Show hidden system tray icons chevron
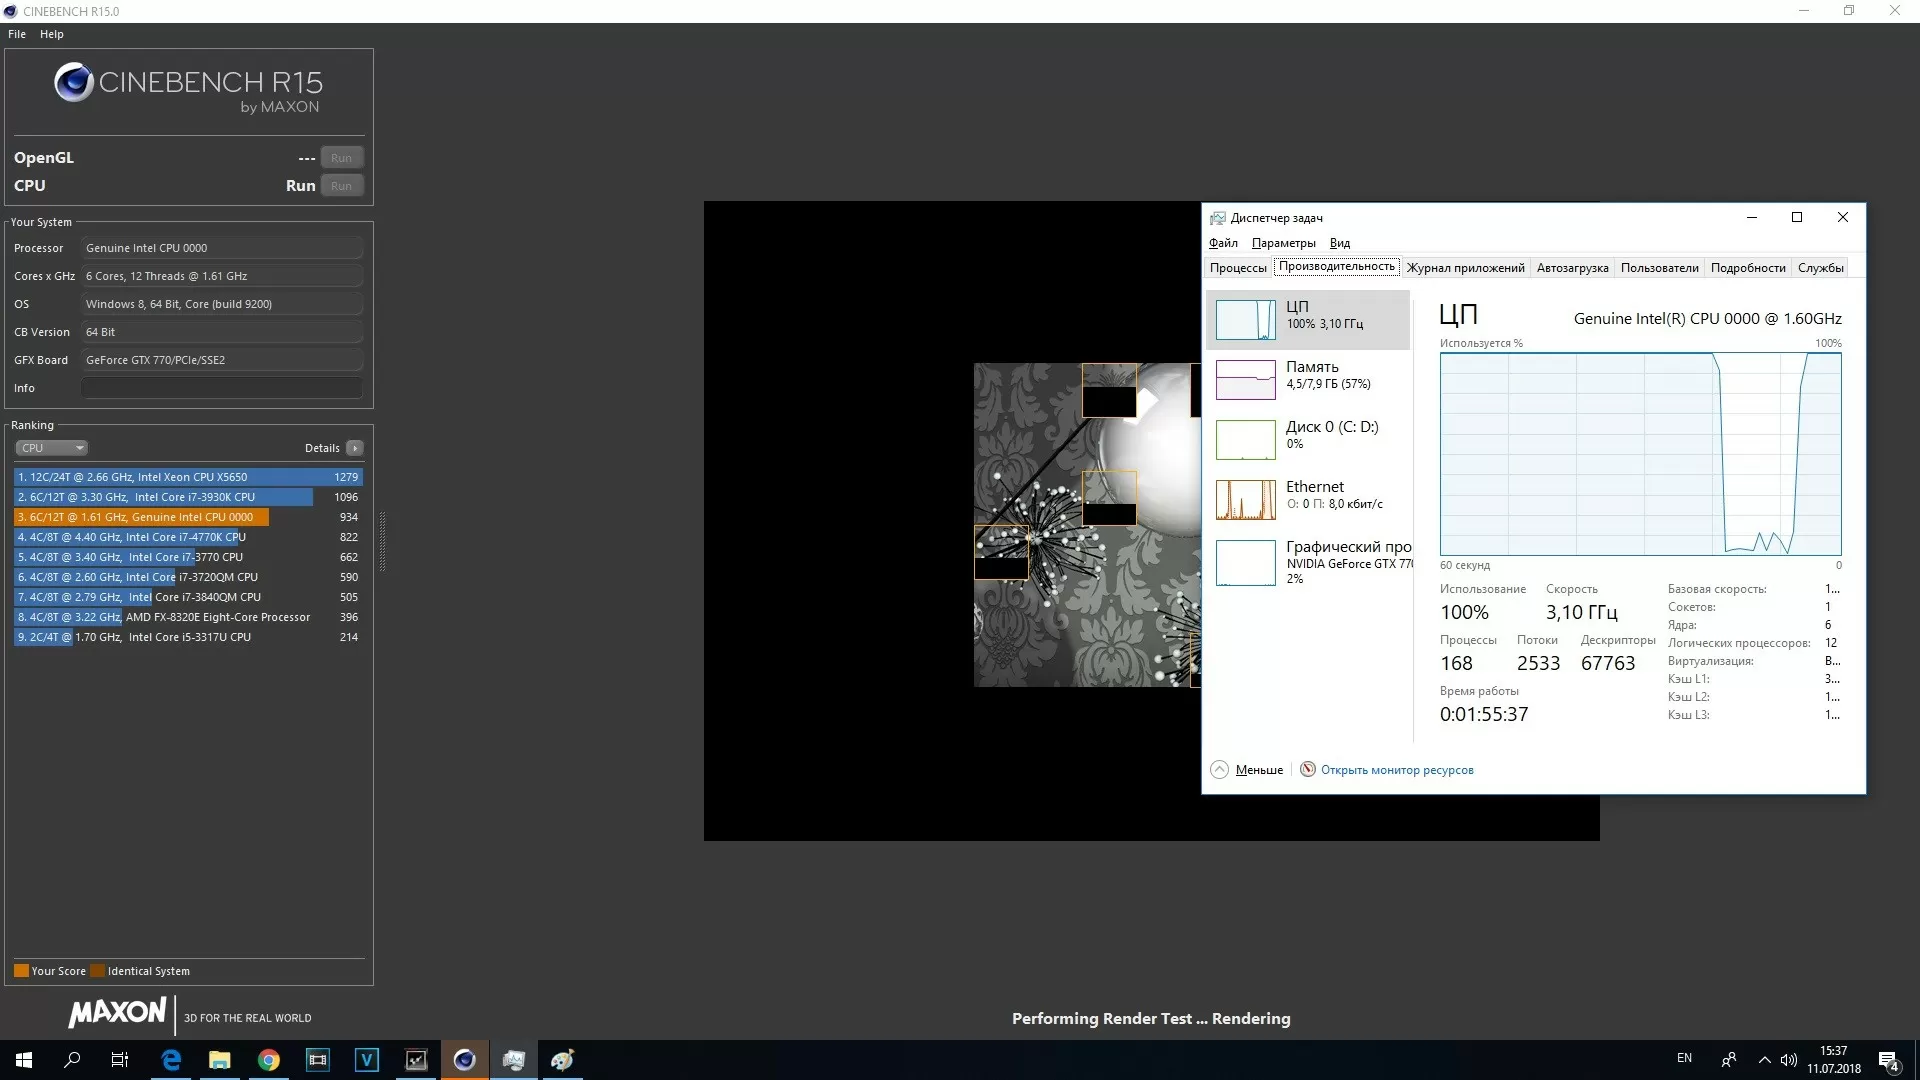The height and width of the screenshot is (1080, 1920). pos(1764,1060)
